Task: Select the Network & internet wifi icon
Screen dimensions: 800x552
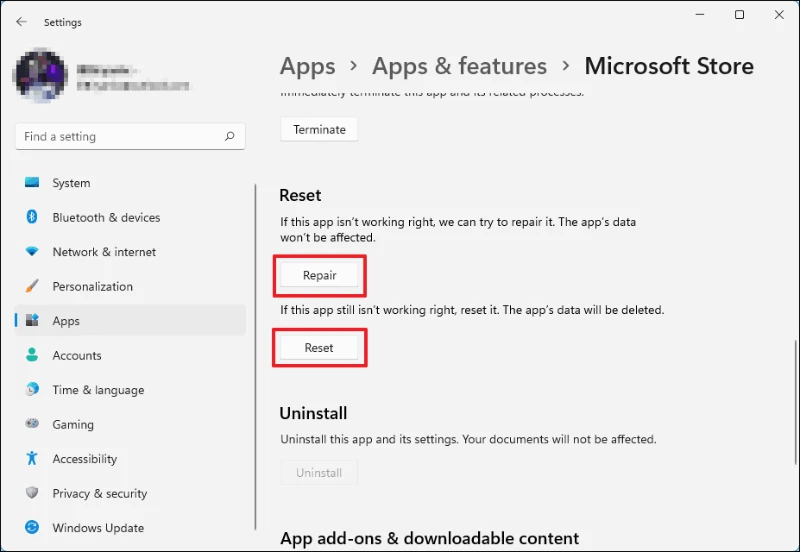Action: click(x=32, y=252)
